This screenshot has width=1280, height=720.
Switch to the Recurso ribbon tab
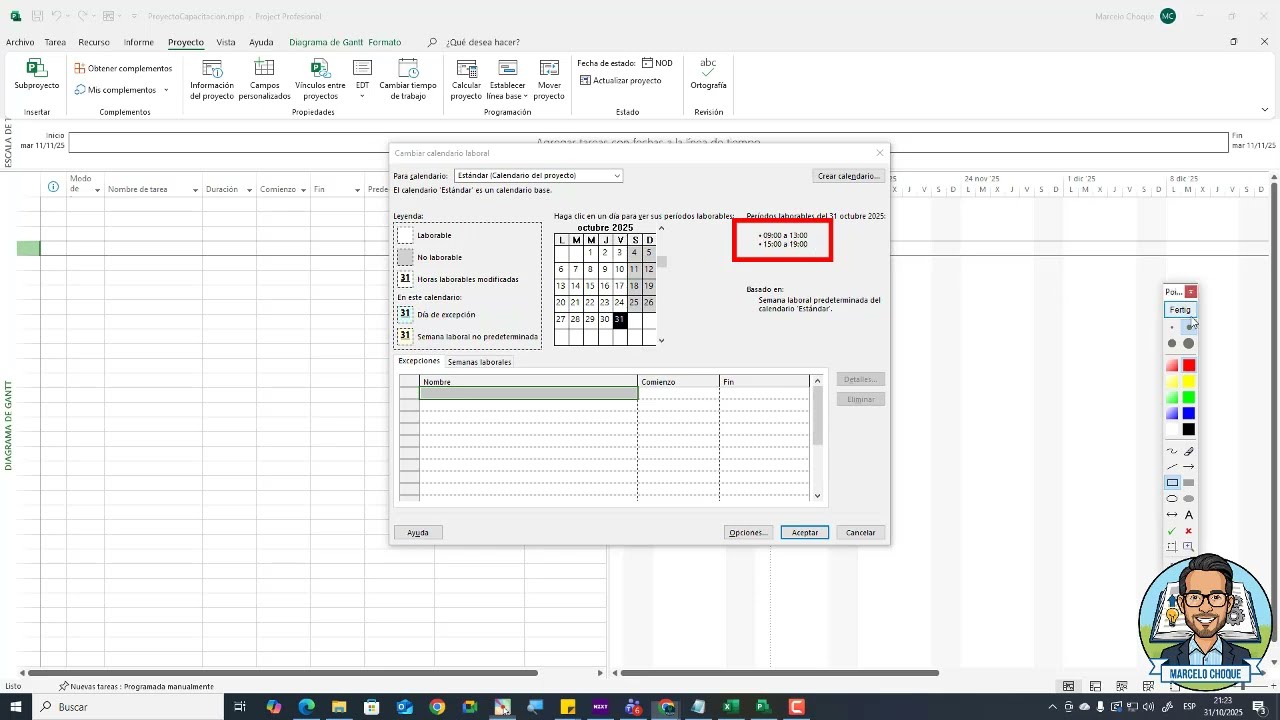pos(94,42)
